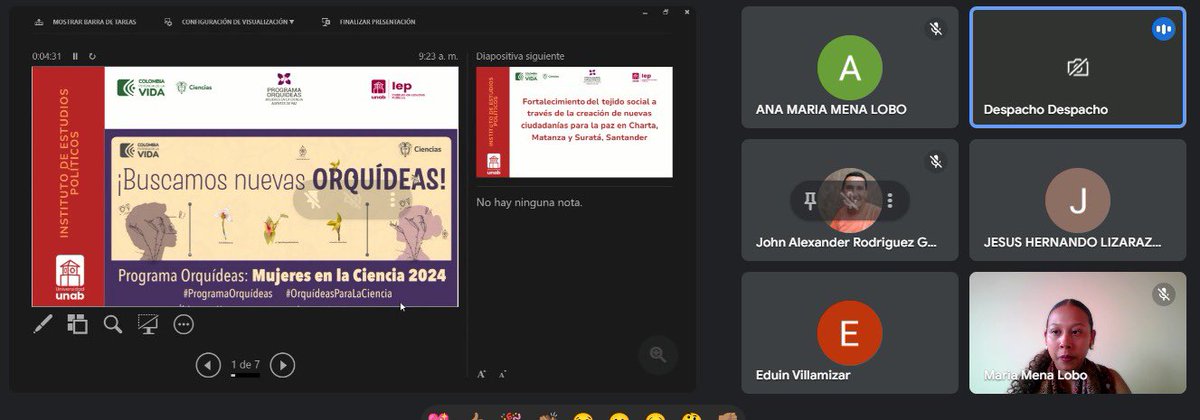The height and width of the screenshot is (420, 1200).
Task: Click the Despacho speaking audio indicator
Action: tap(1162, 29)
